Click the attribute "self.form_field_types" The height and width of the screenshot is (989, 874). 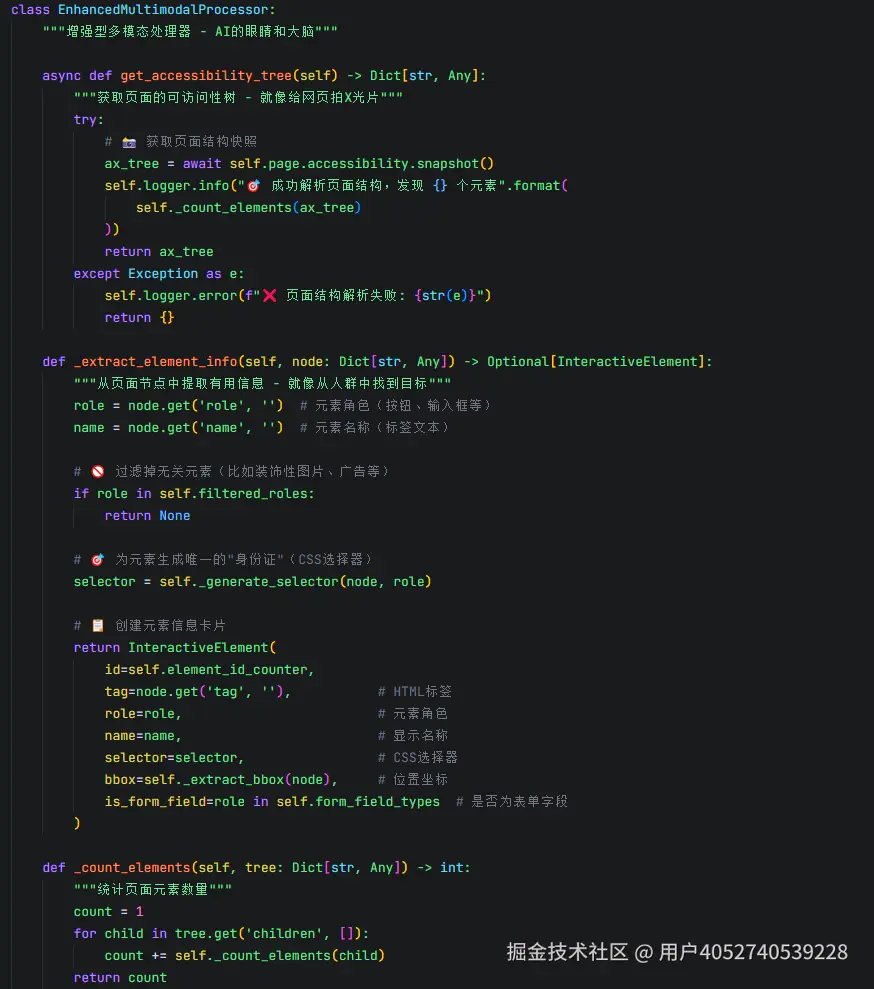coord(358,802)
